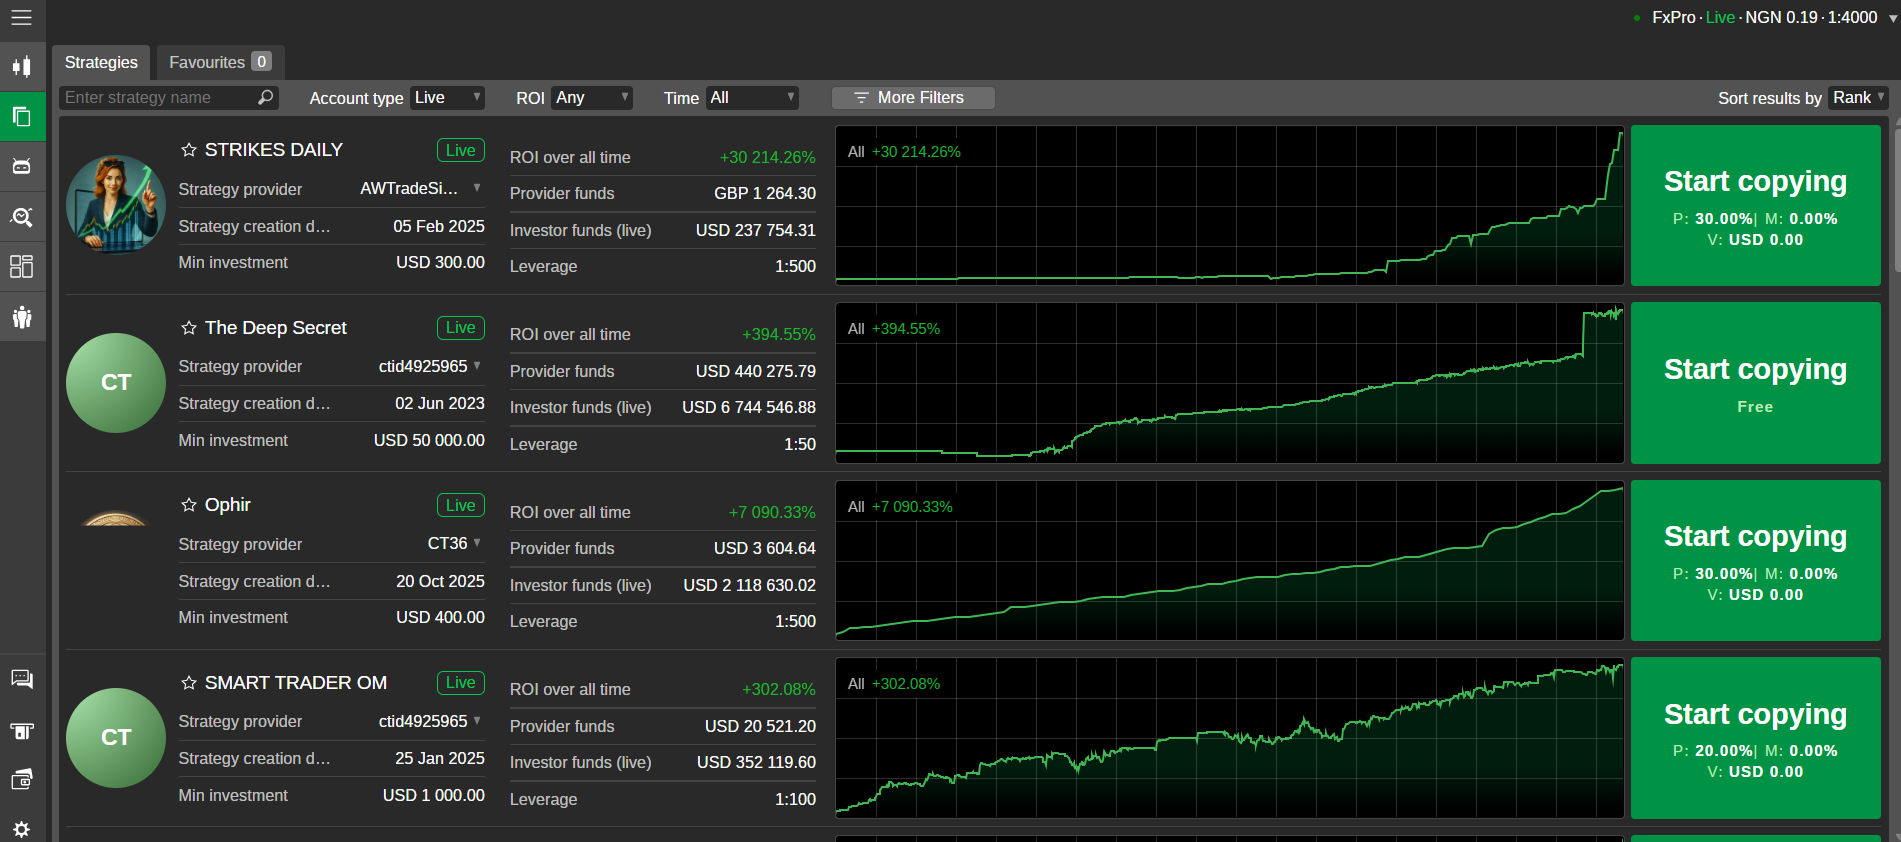Expand the ROI filter dropdown

[x=592, y=97]
